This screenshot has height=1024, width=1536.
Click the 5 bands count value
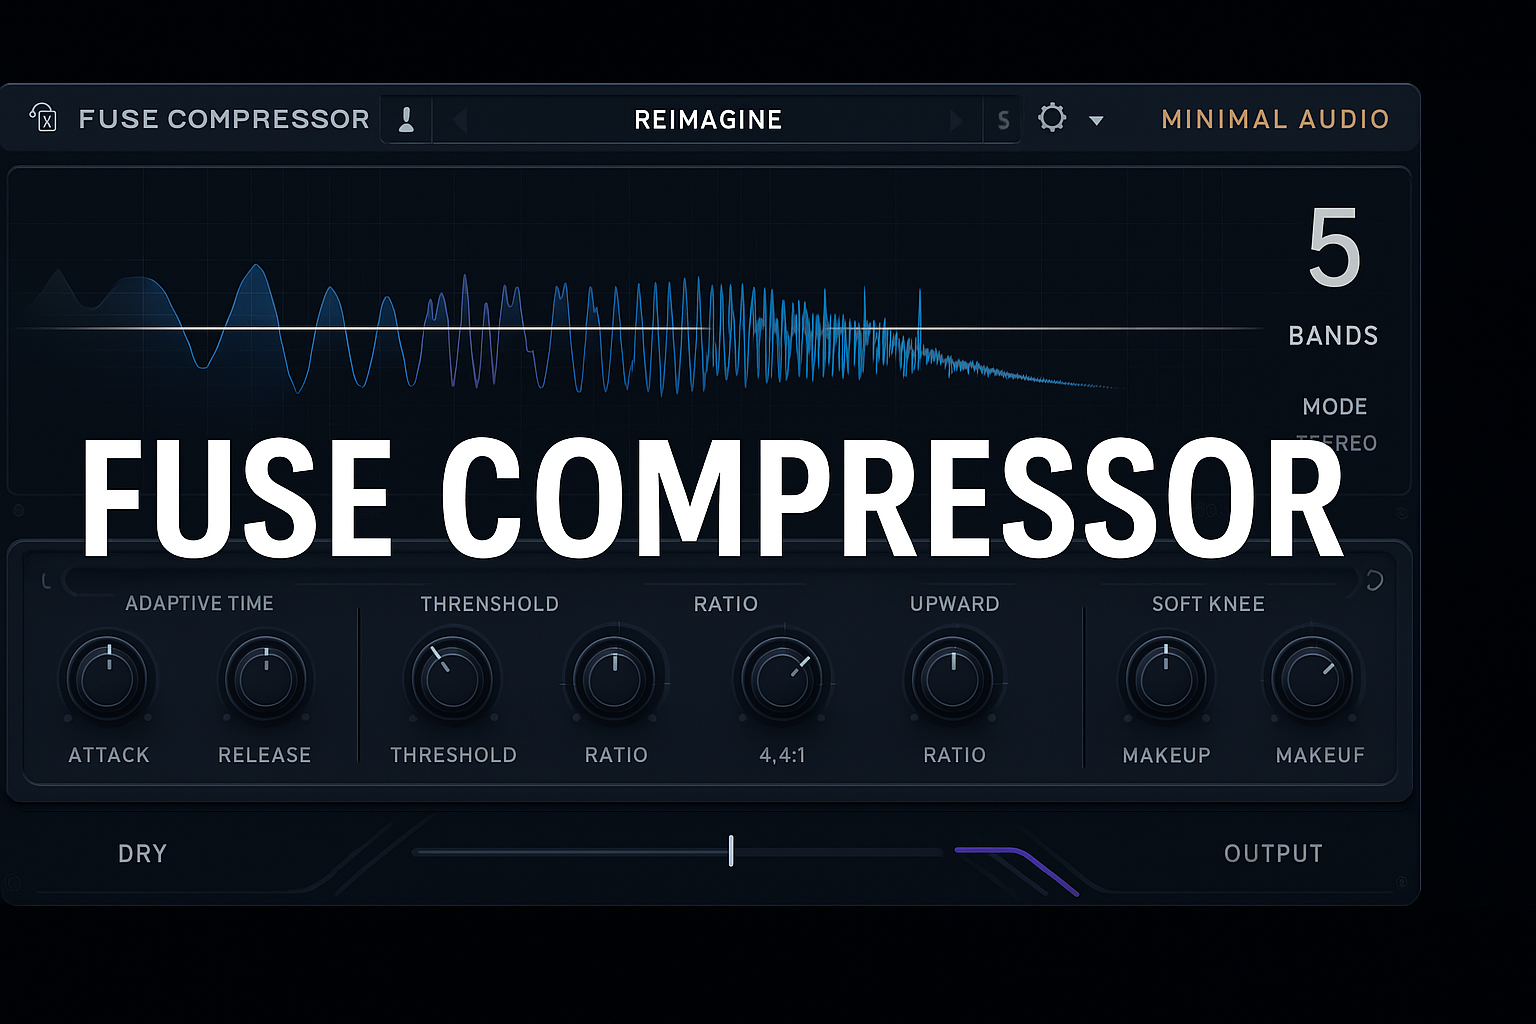tap(1334, 248)
